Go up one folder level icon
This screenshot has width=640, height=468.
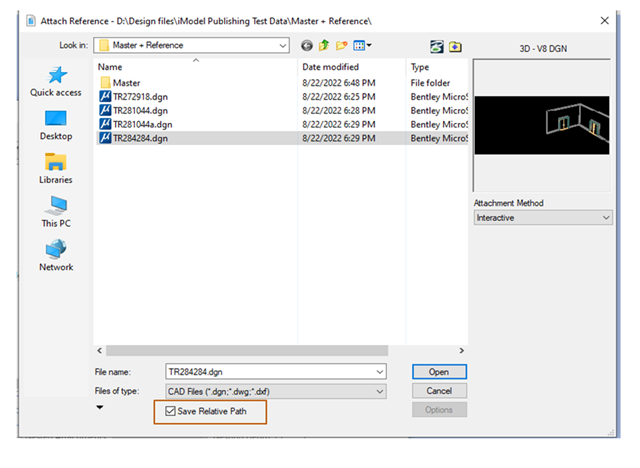click(x=324, y=45)
